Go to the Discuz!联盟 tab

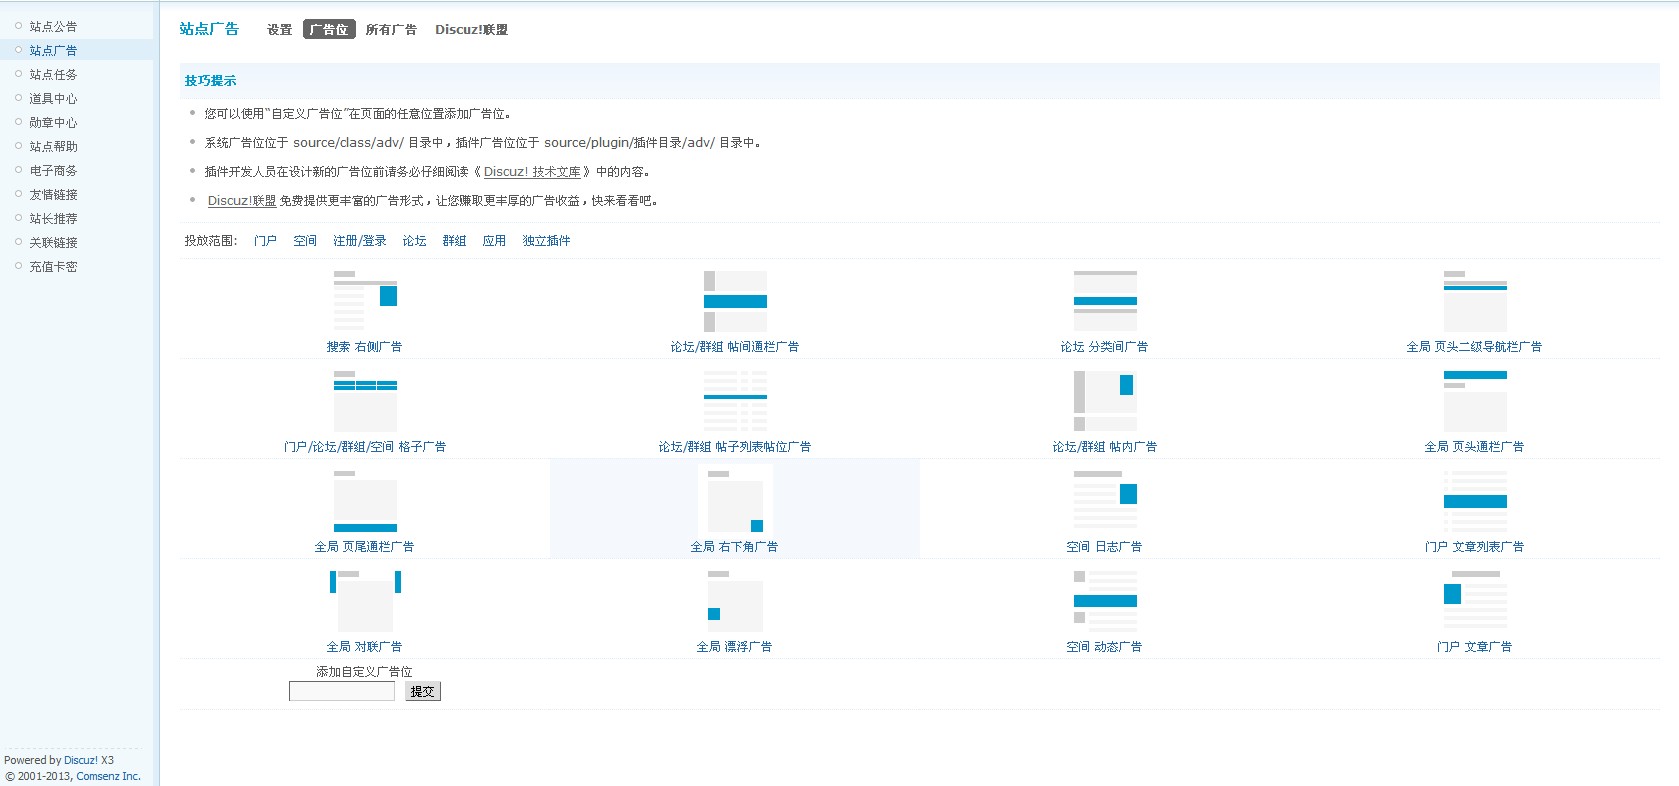click(472, 30)
